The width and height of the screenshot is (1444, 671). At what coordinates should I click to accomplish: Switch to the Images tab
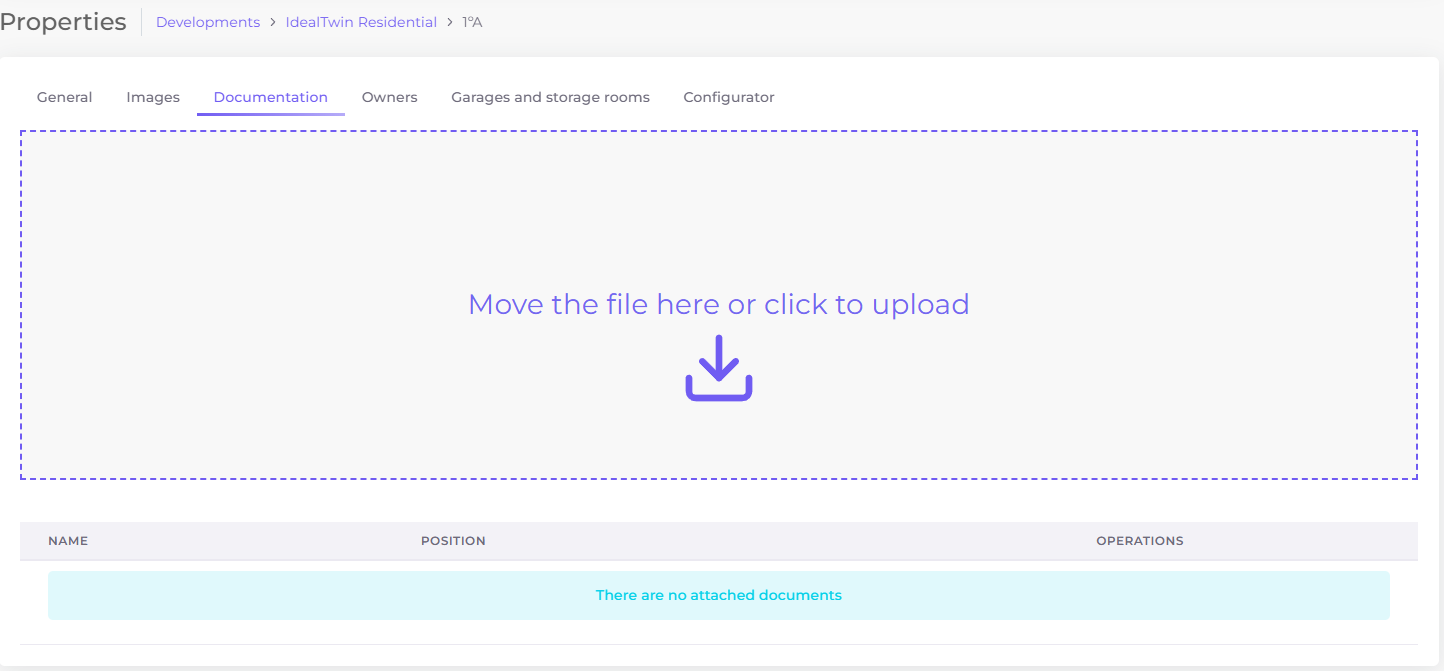click(153, 97)
